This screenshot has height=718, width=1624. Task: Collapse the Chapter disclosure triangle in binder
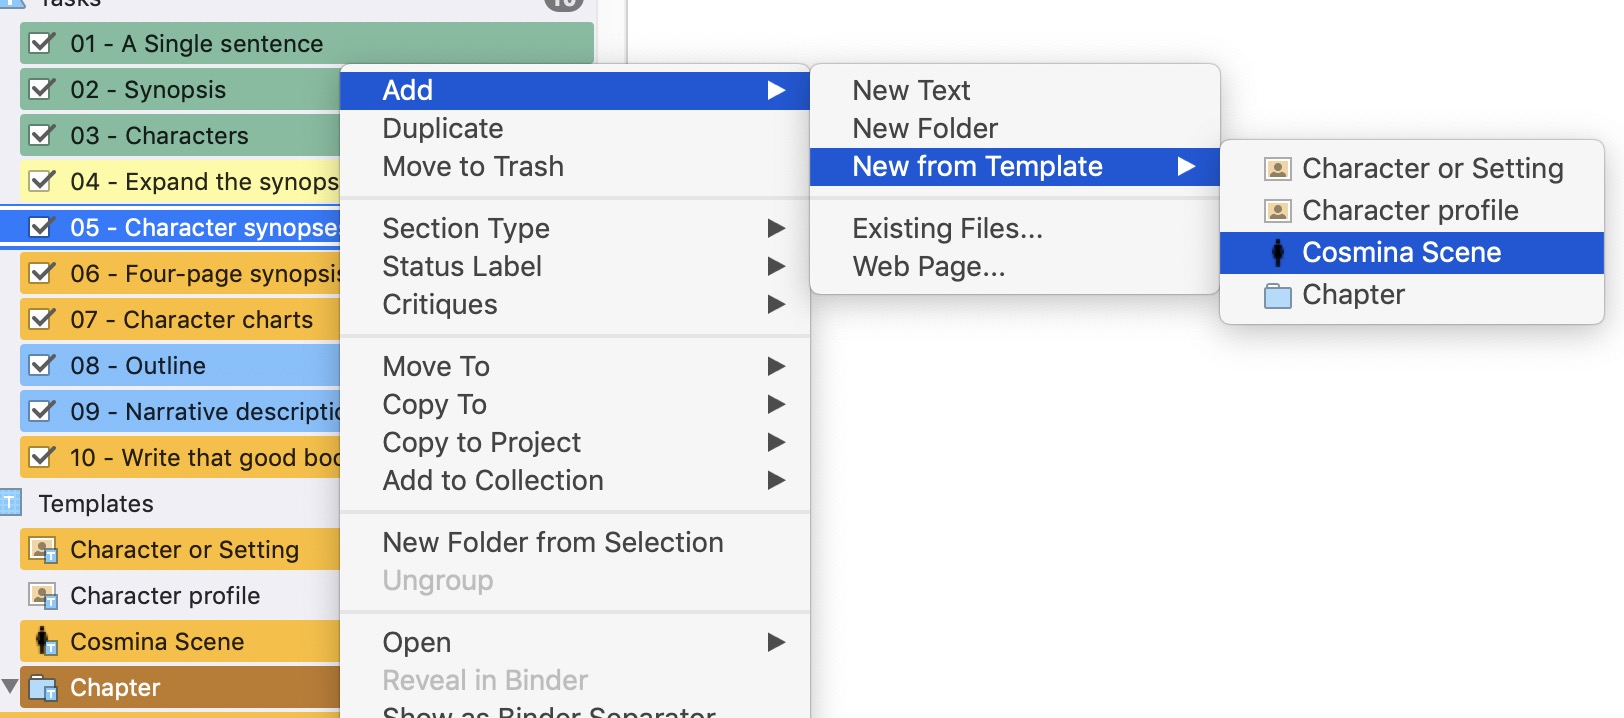[10, 687]
